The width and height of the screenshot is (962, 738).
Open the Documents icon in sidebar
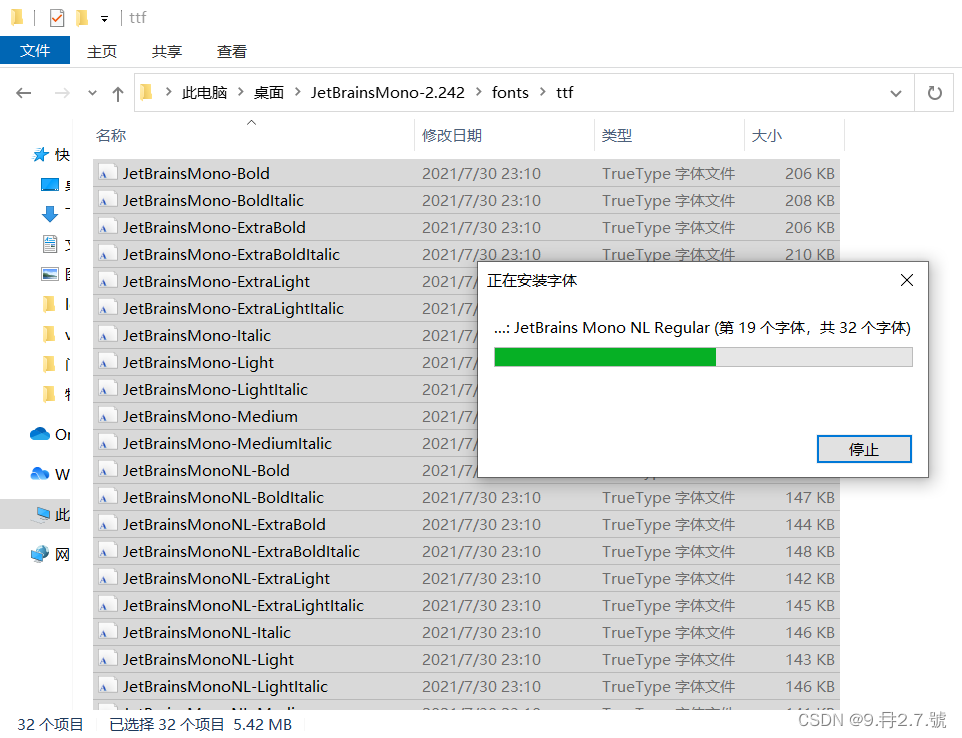click(x=50, y=244)
